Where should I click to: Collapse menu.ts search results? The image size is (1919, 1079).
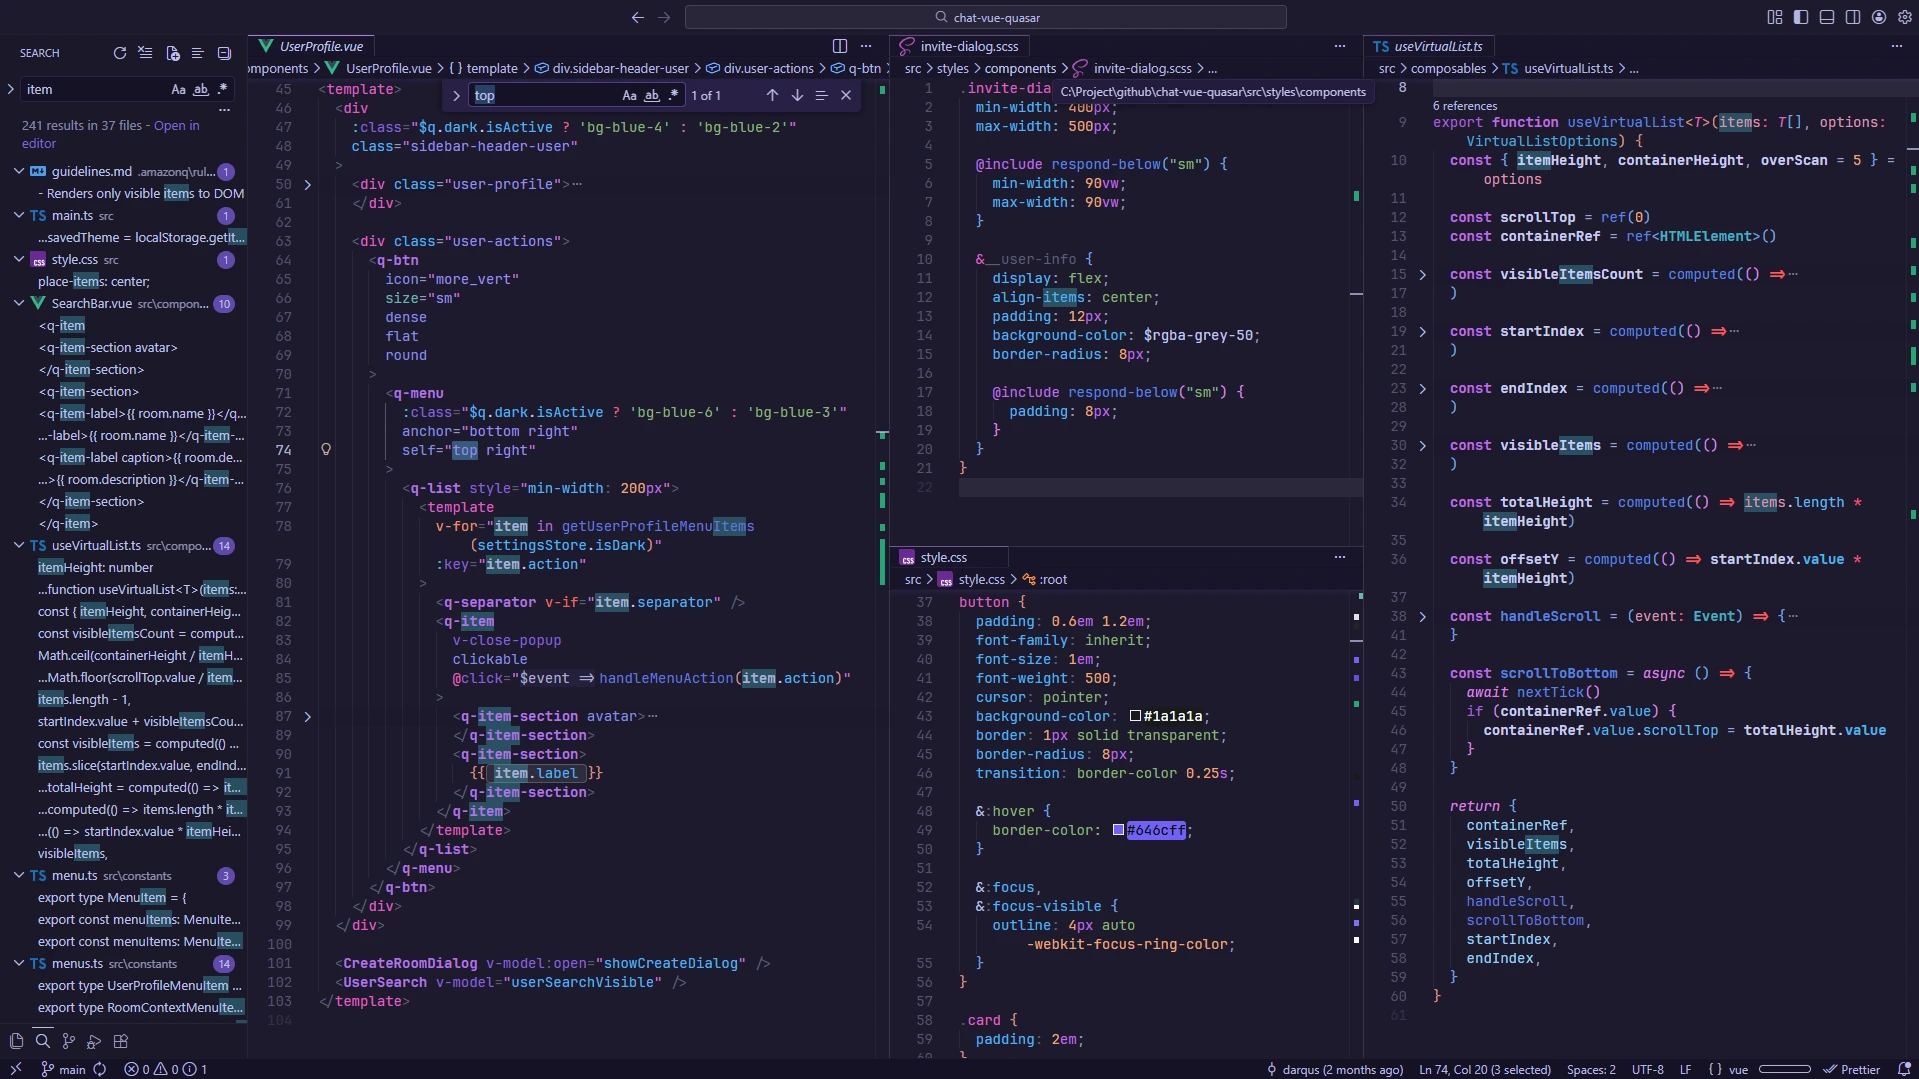click(x=18, y=875)
